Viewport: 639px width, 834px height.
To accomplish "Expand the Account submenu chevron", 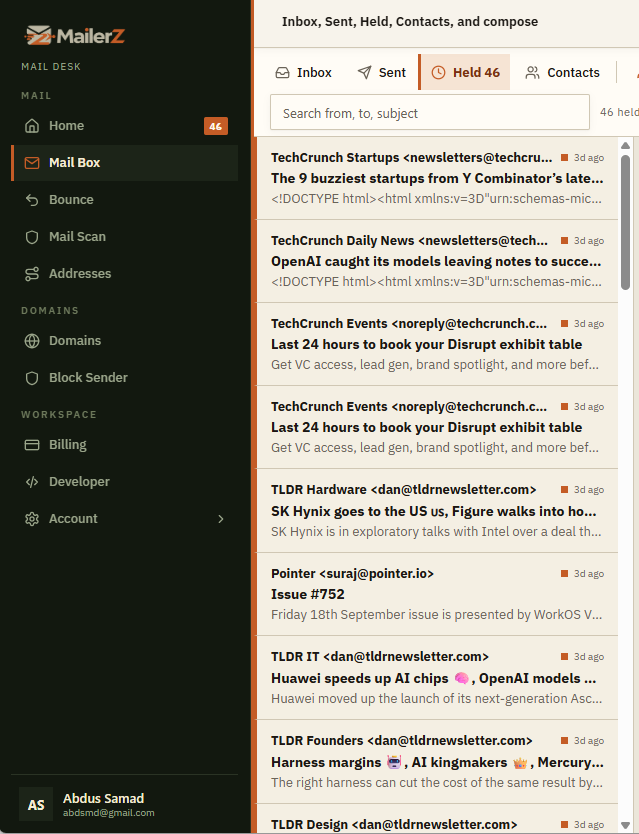I will click(221, 519).
